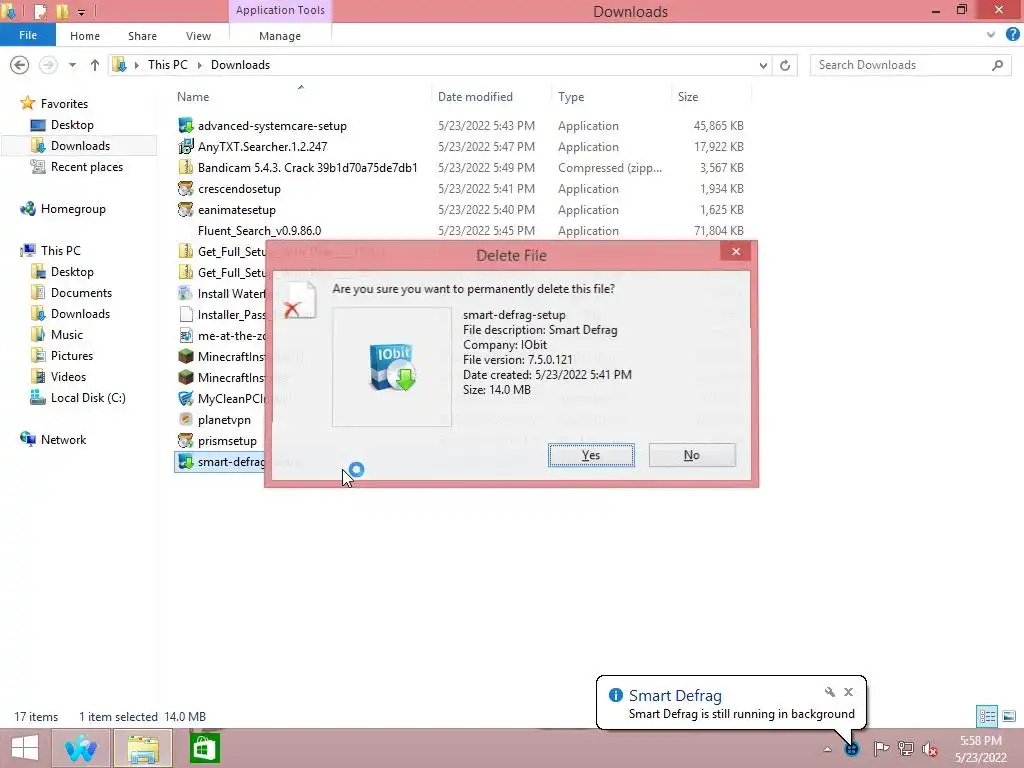Open the File ribbon menu

(27, 35)
